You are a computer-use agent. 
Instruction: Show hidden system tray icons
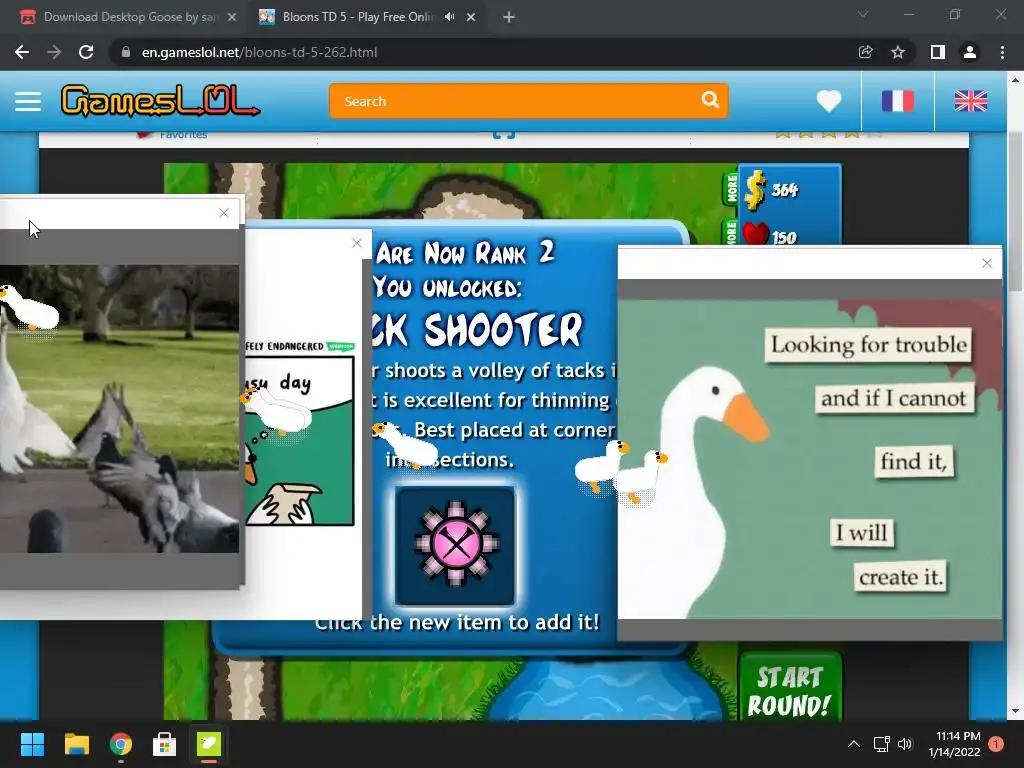pos(854,744)
